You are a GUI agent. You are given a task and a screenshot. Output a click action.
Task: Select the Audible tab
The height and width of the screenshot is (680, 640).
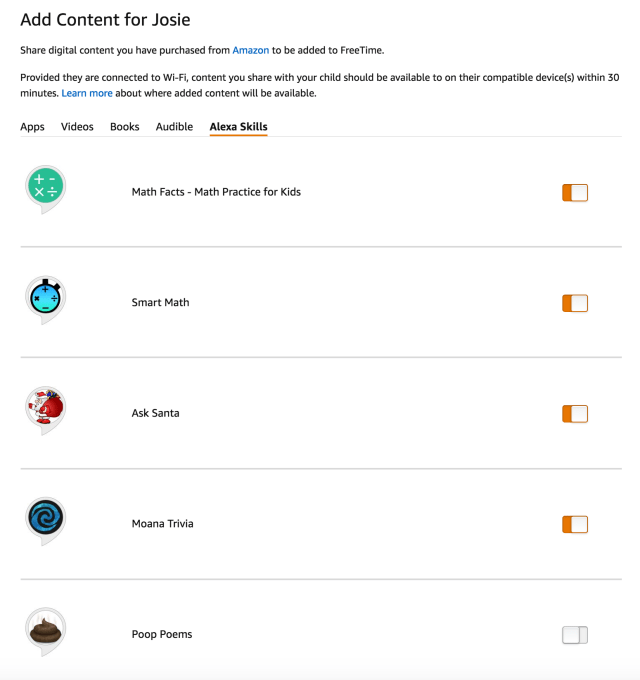(174, 127)
